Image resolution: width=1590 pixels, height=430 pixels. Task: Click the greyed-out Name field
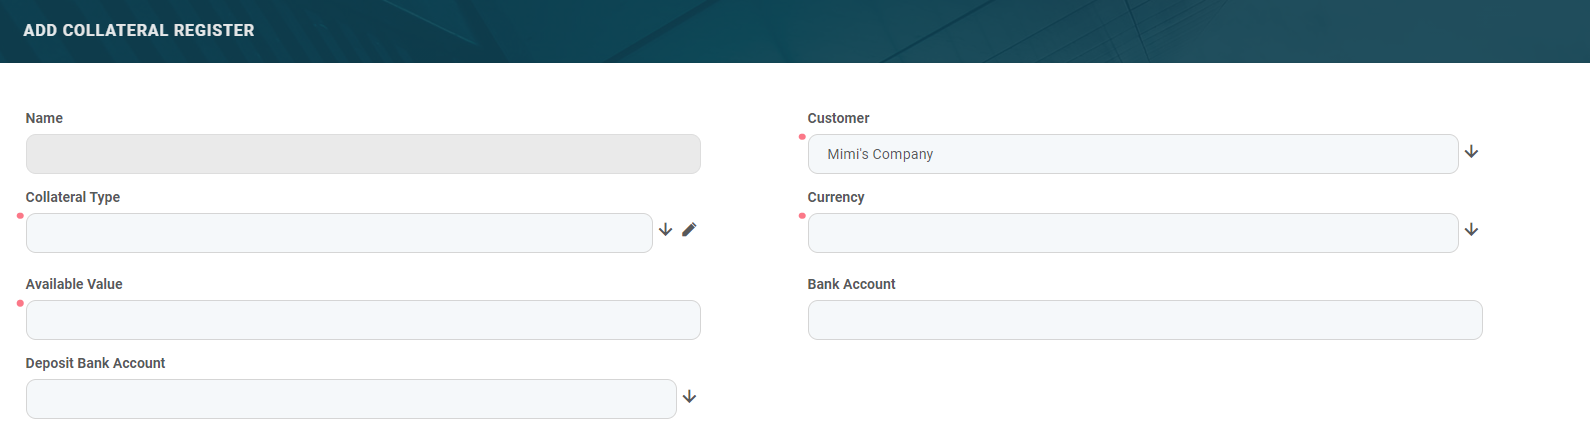363,154
